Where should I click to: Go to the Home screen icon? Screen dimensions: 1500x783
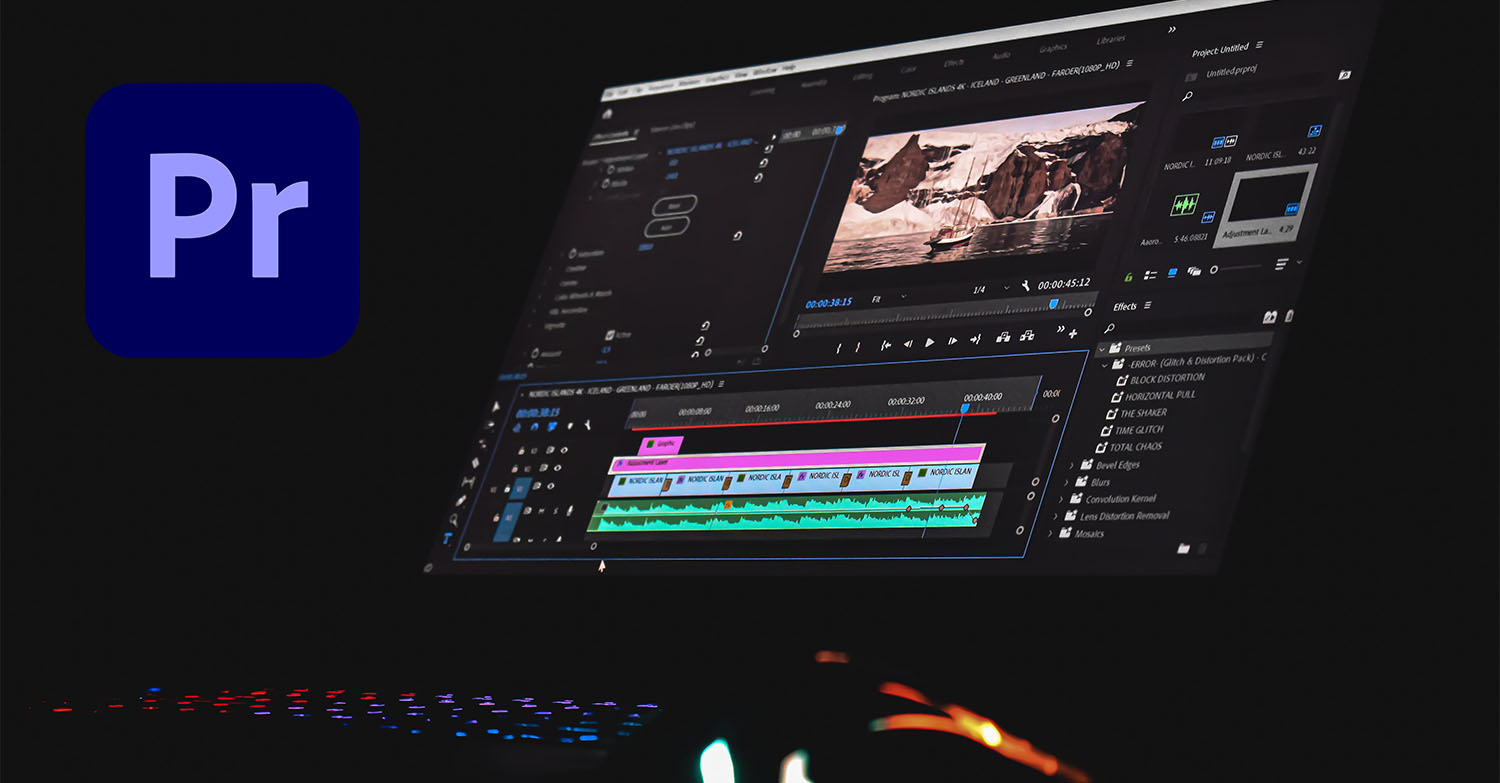607,114
